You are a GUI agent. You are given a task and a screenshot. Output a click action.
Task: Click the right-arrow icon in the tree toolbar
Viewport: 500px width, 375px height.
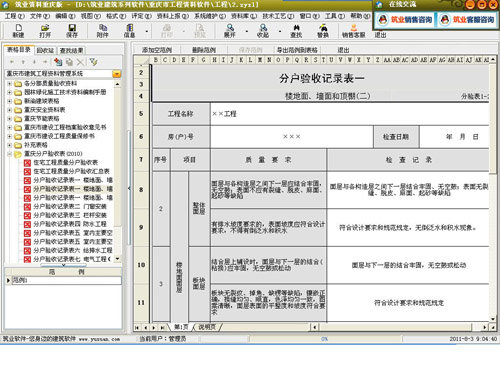[x=45, y=62]
